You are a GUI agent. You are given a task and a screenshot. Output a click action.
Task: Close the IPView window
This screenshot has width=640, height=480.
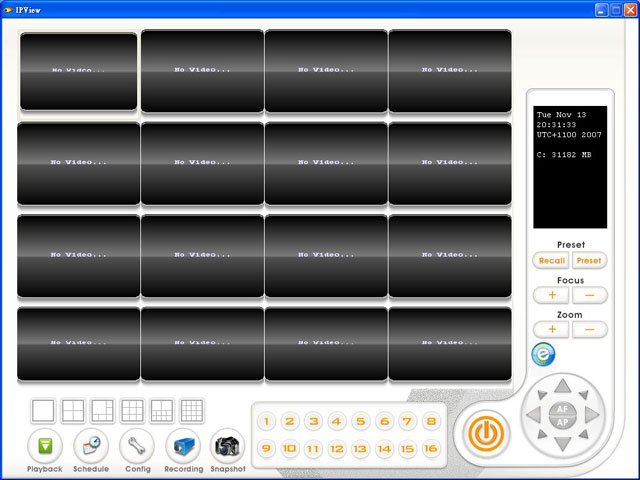[x=631, y=10]
